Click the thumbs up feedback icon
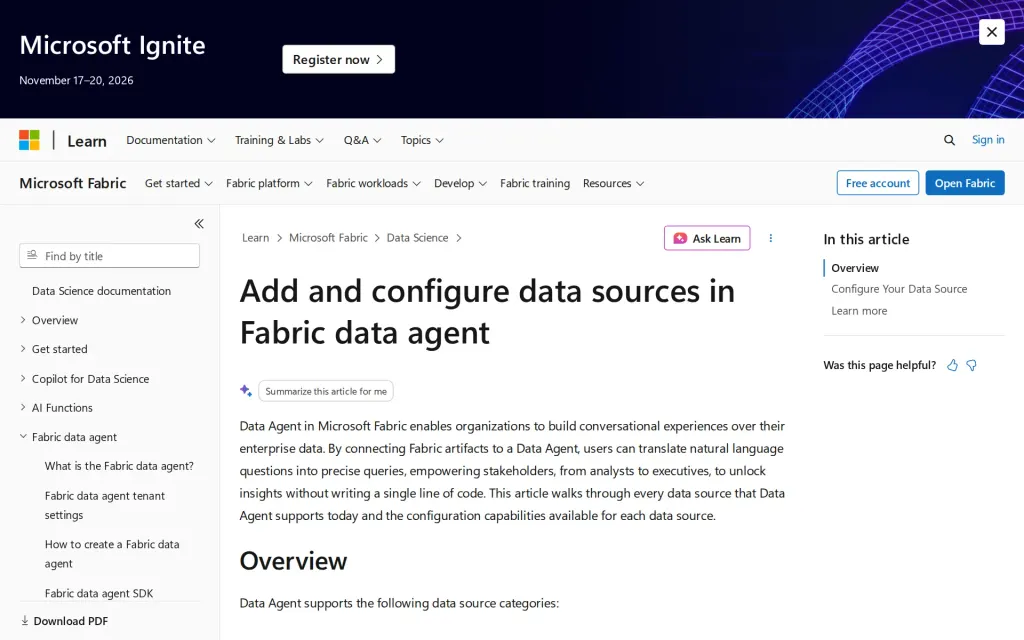 pos(952,365)
